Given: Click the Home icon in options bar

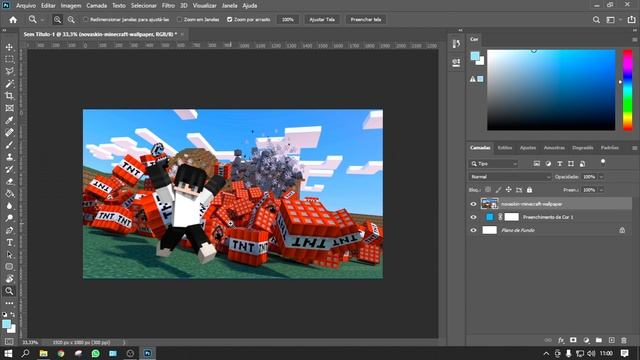Looking at the screenshot, I should [13, 20].
